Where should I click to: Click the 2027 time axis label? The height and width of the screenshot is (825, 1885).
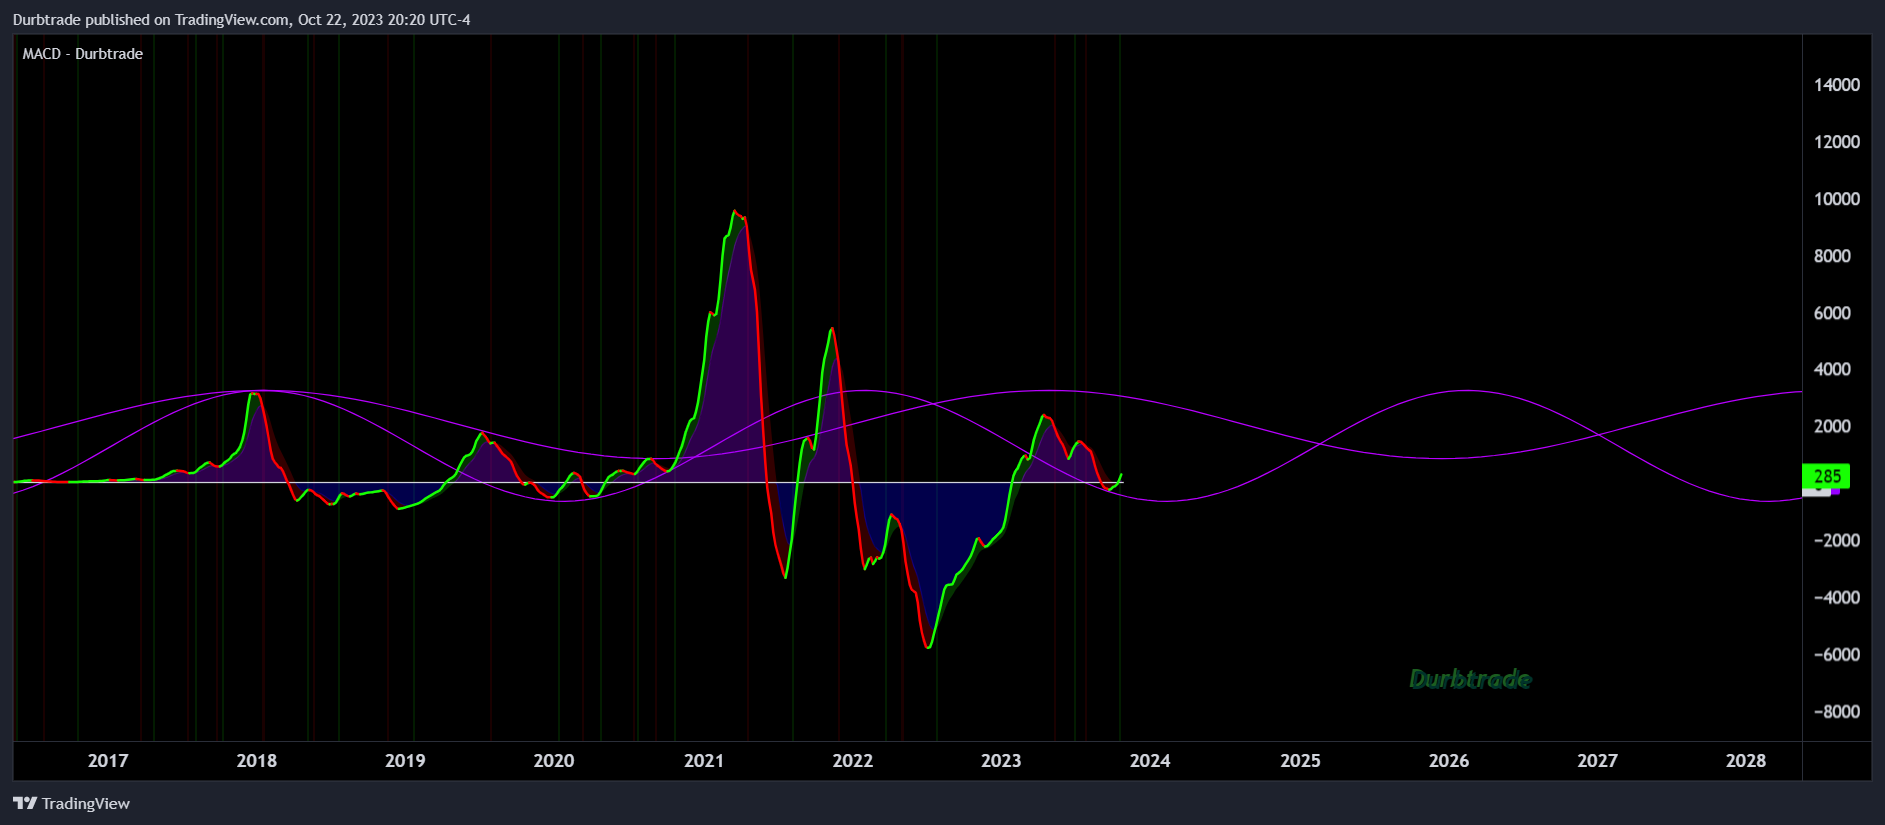[1597, 761]
